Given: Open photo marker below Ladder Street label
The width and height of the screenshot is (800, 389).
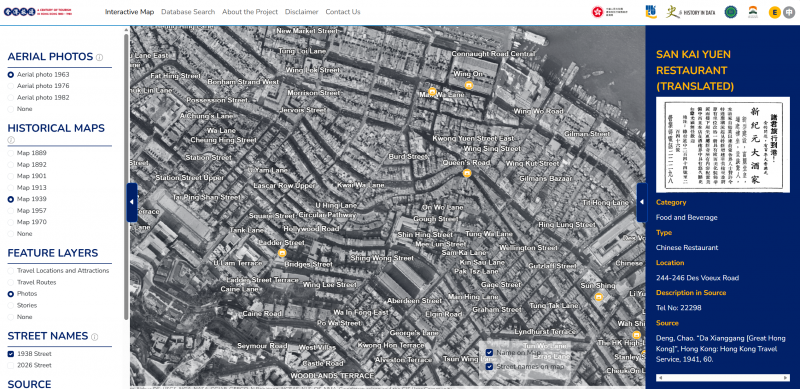Looking at the screenshot, I should point(282,253).
